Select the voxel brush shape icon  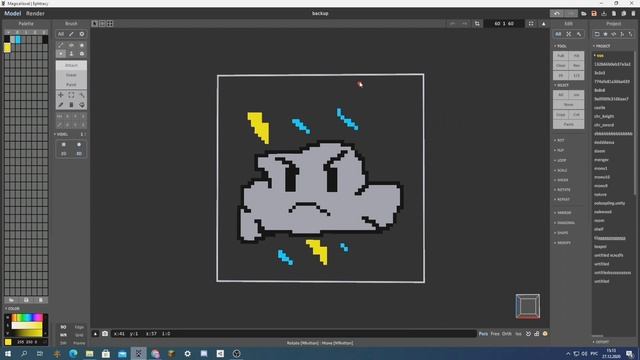point(61,54)
